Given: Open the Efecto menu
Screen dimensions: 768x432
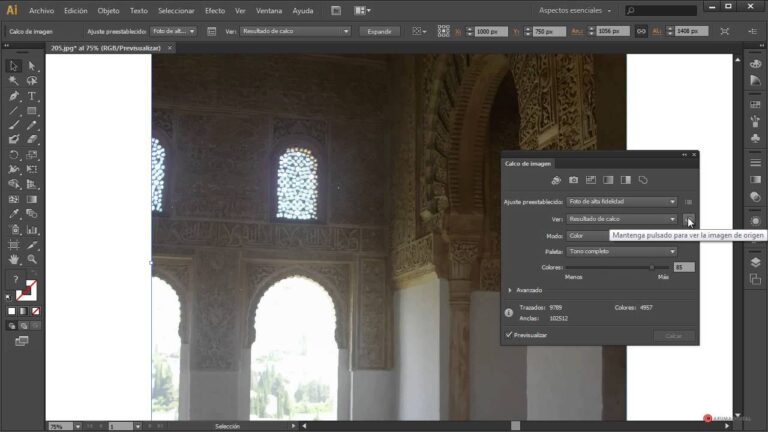Looking at the screenshot, I should [x=215, y=10].
